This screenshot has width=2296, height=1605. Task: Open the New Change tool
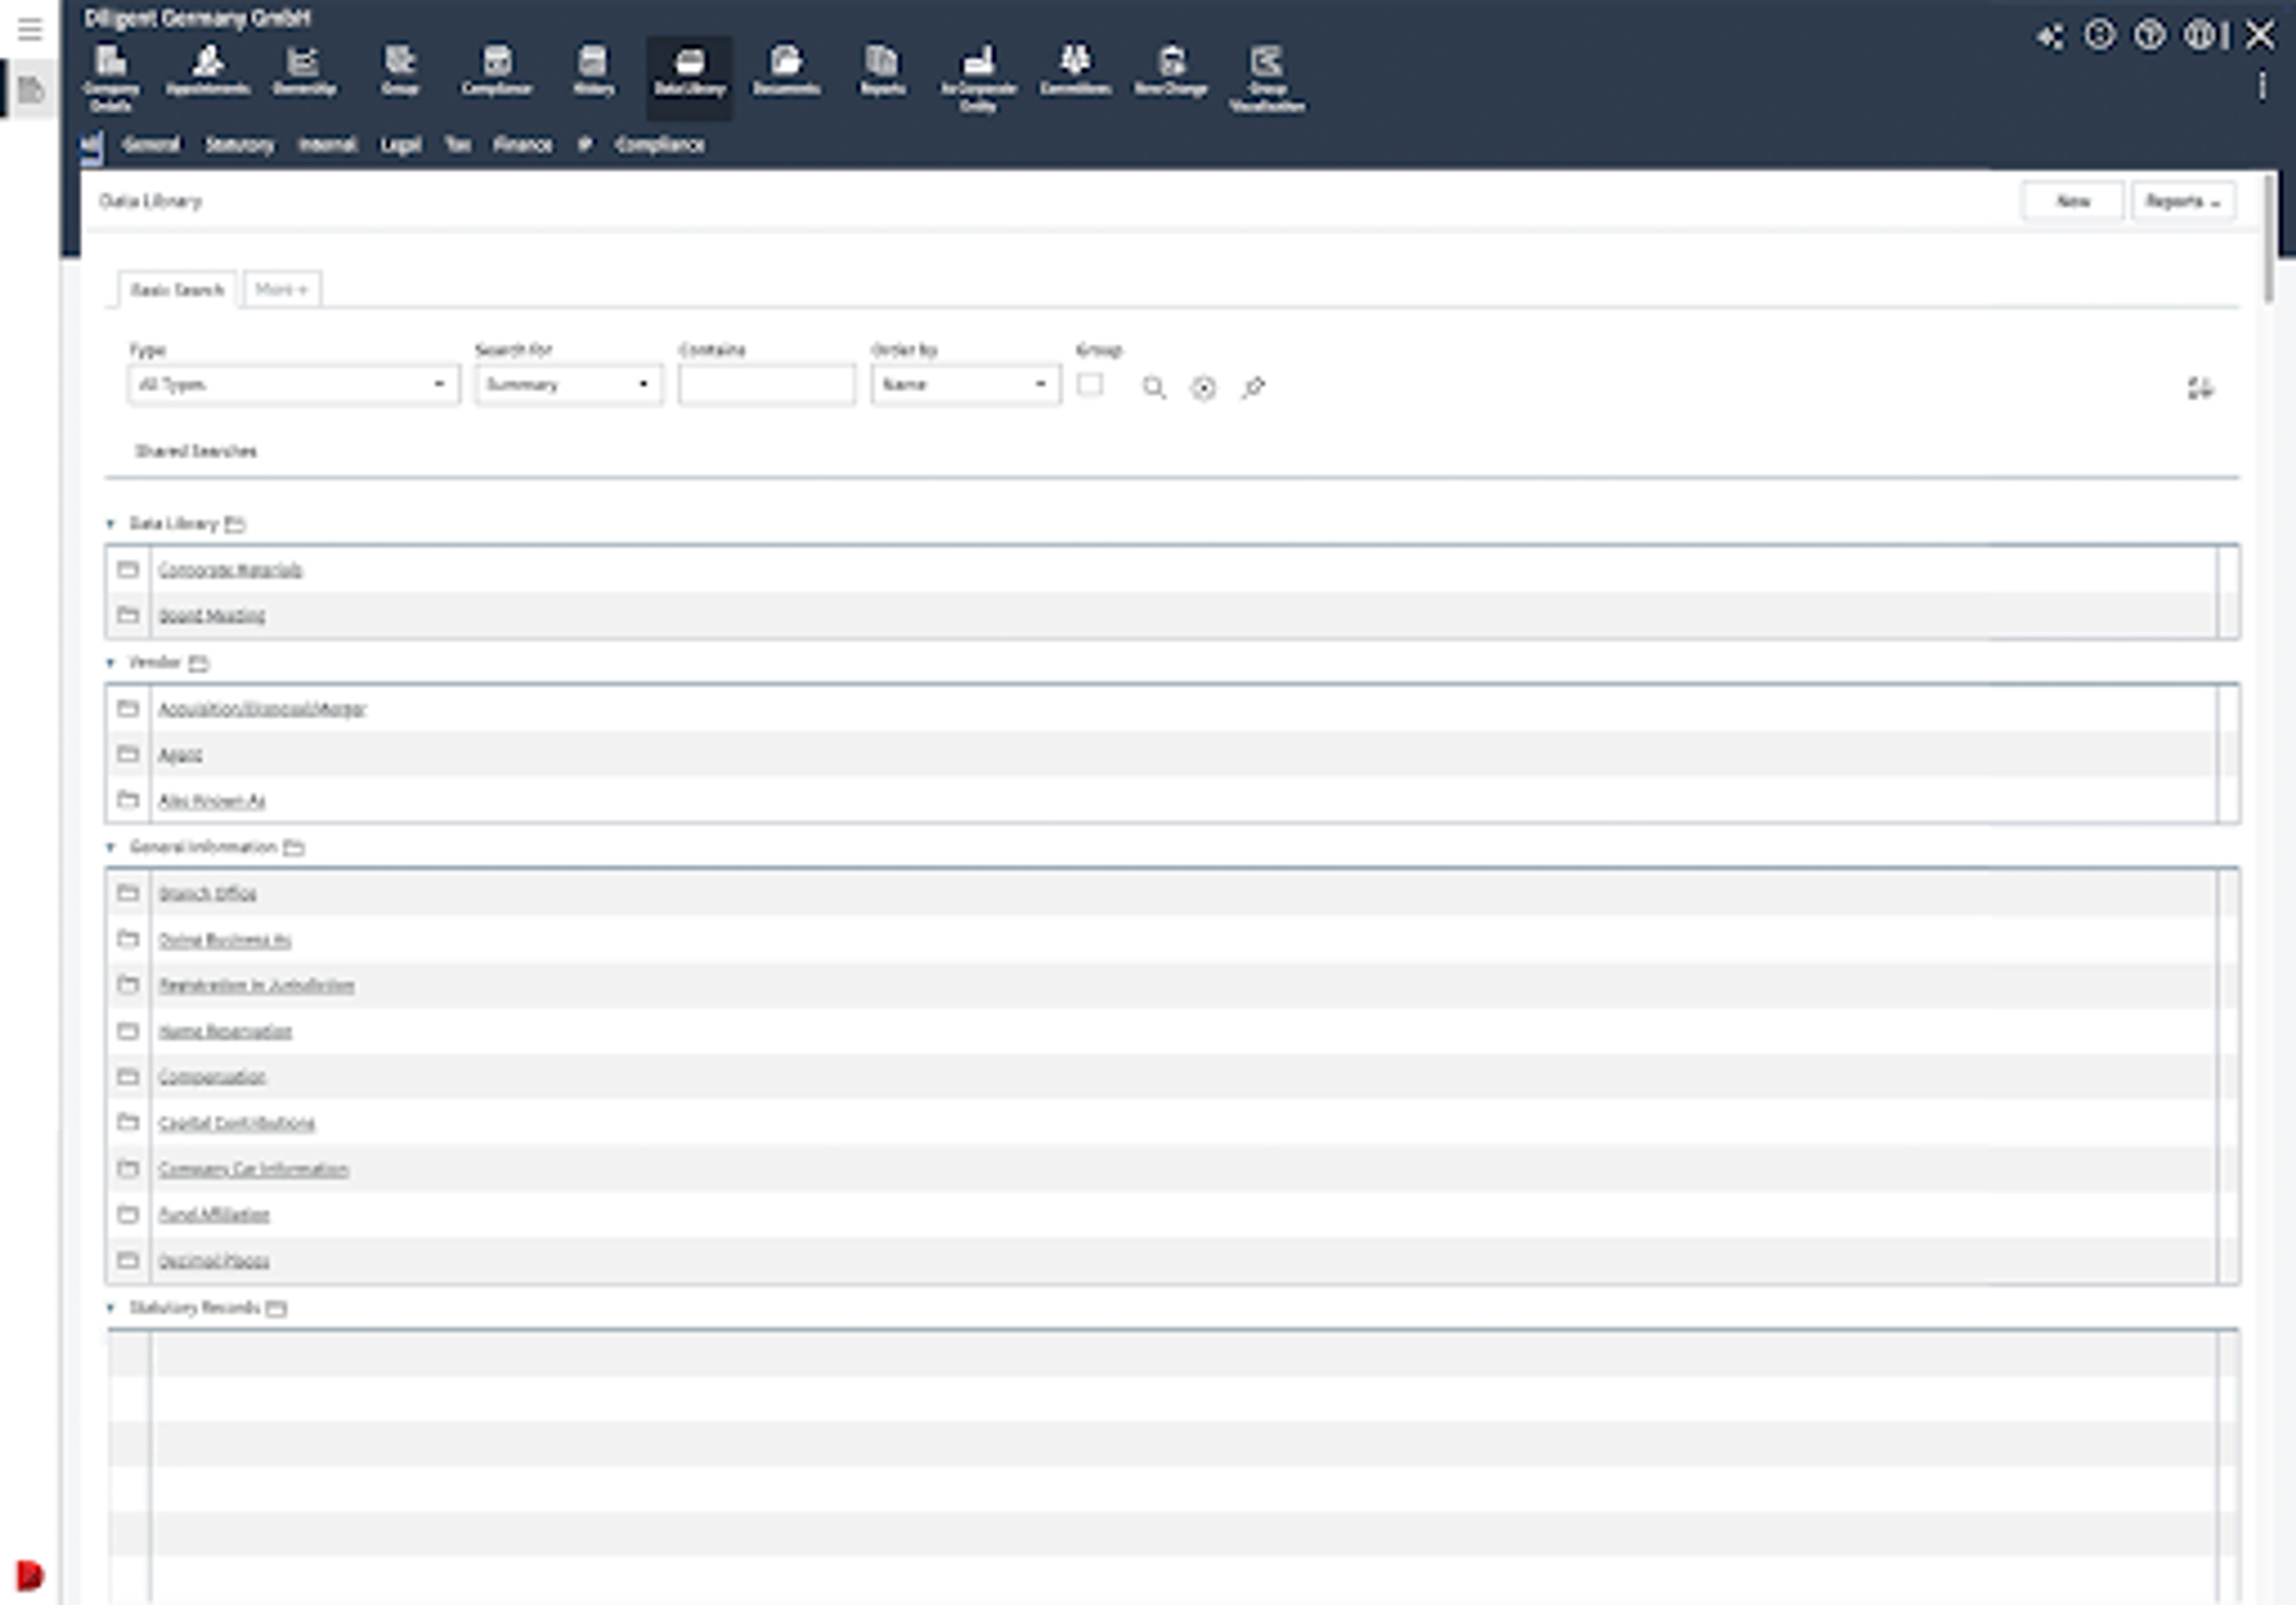pos(1171,70)
